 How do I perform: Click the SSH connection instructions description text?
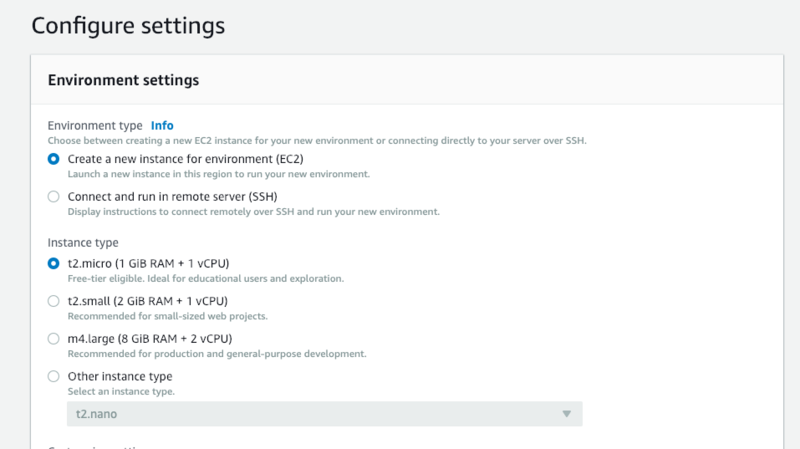point(253,212)
